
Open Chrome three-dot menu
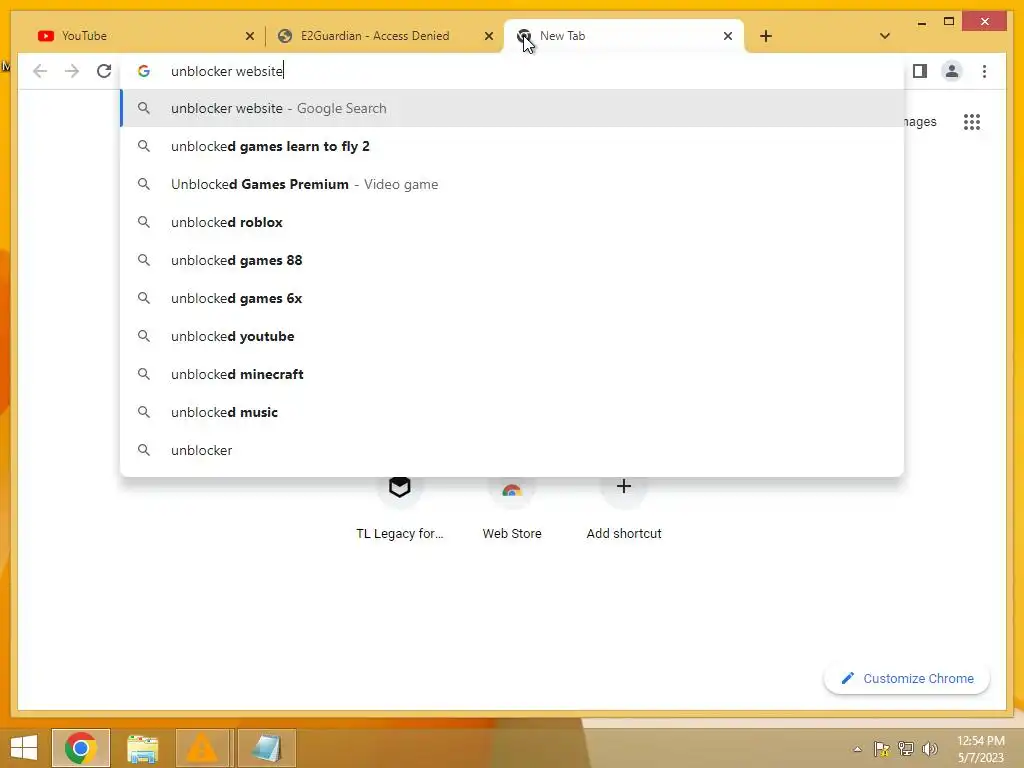(x=984, y=71)
